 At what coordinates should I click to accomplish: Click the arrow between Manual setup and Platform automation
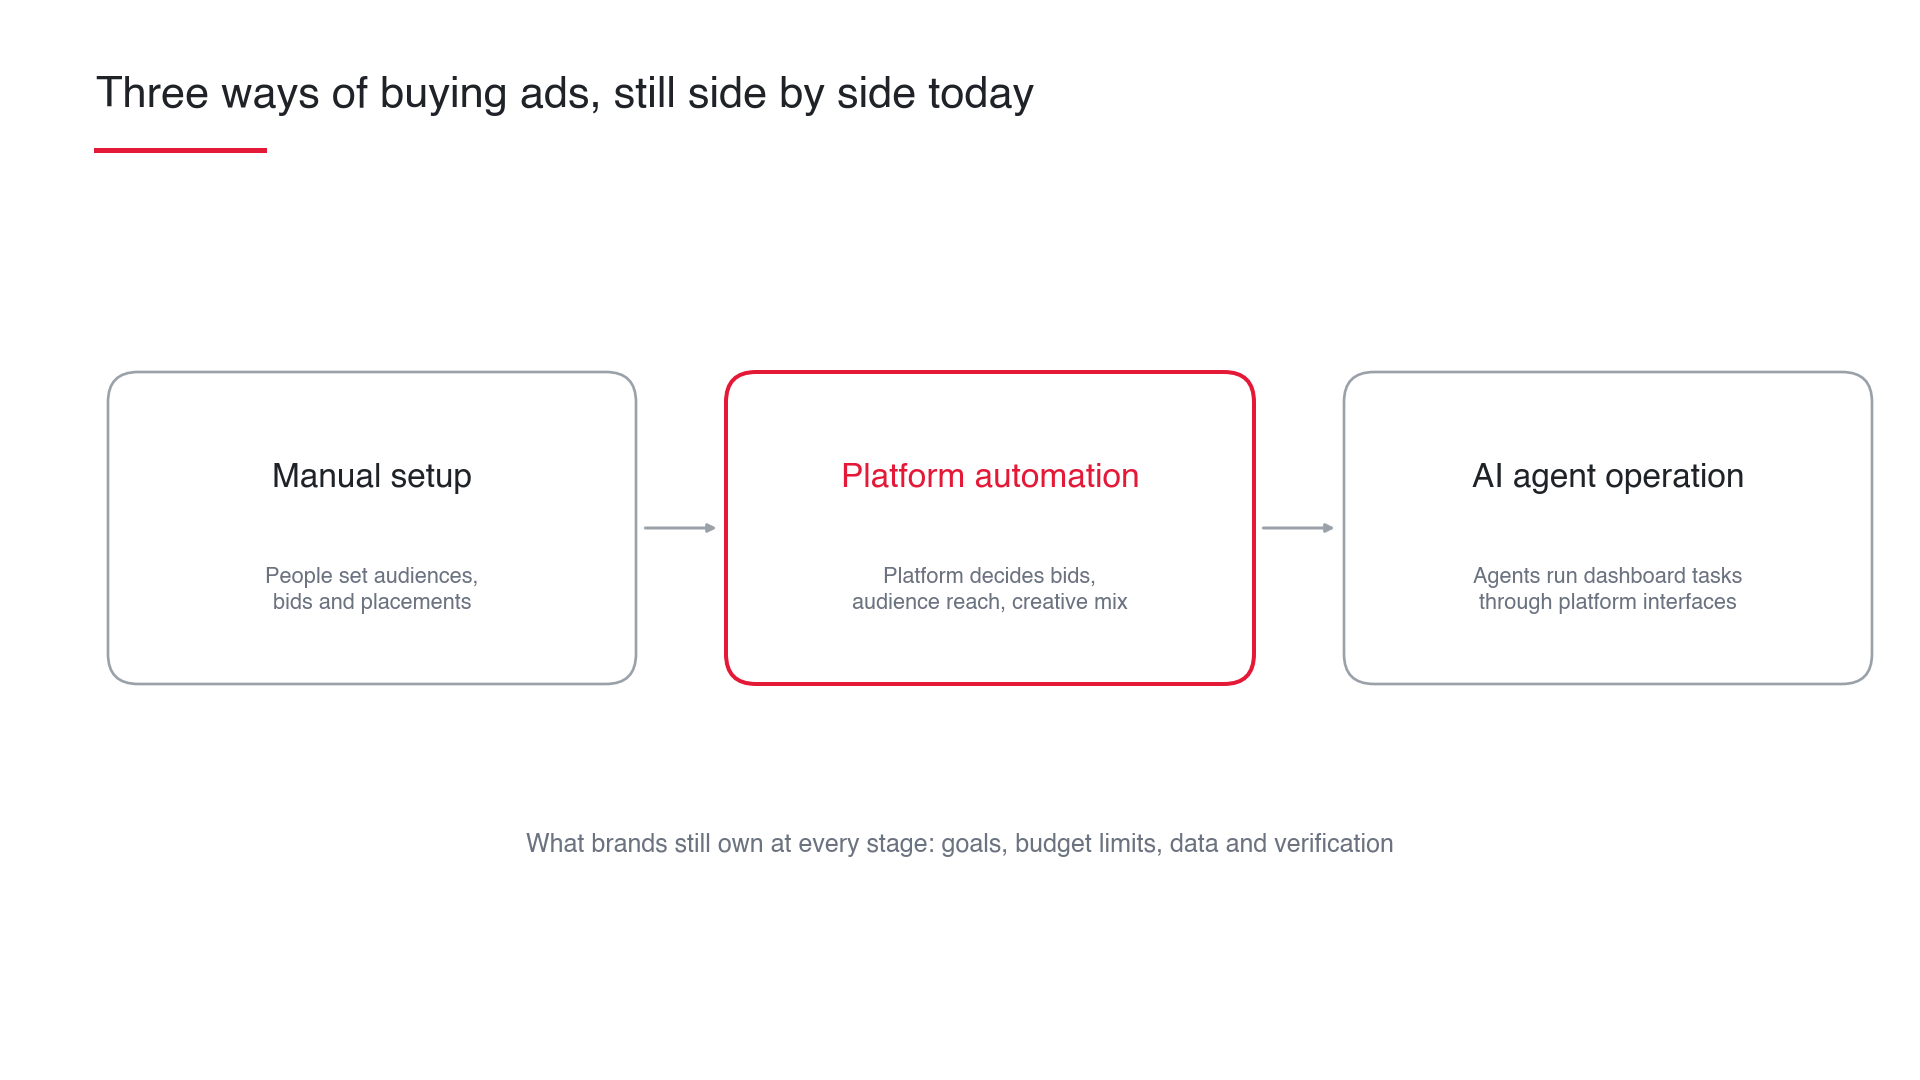pyautogui.click(x=680, y=528)
